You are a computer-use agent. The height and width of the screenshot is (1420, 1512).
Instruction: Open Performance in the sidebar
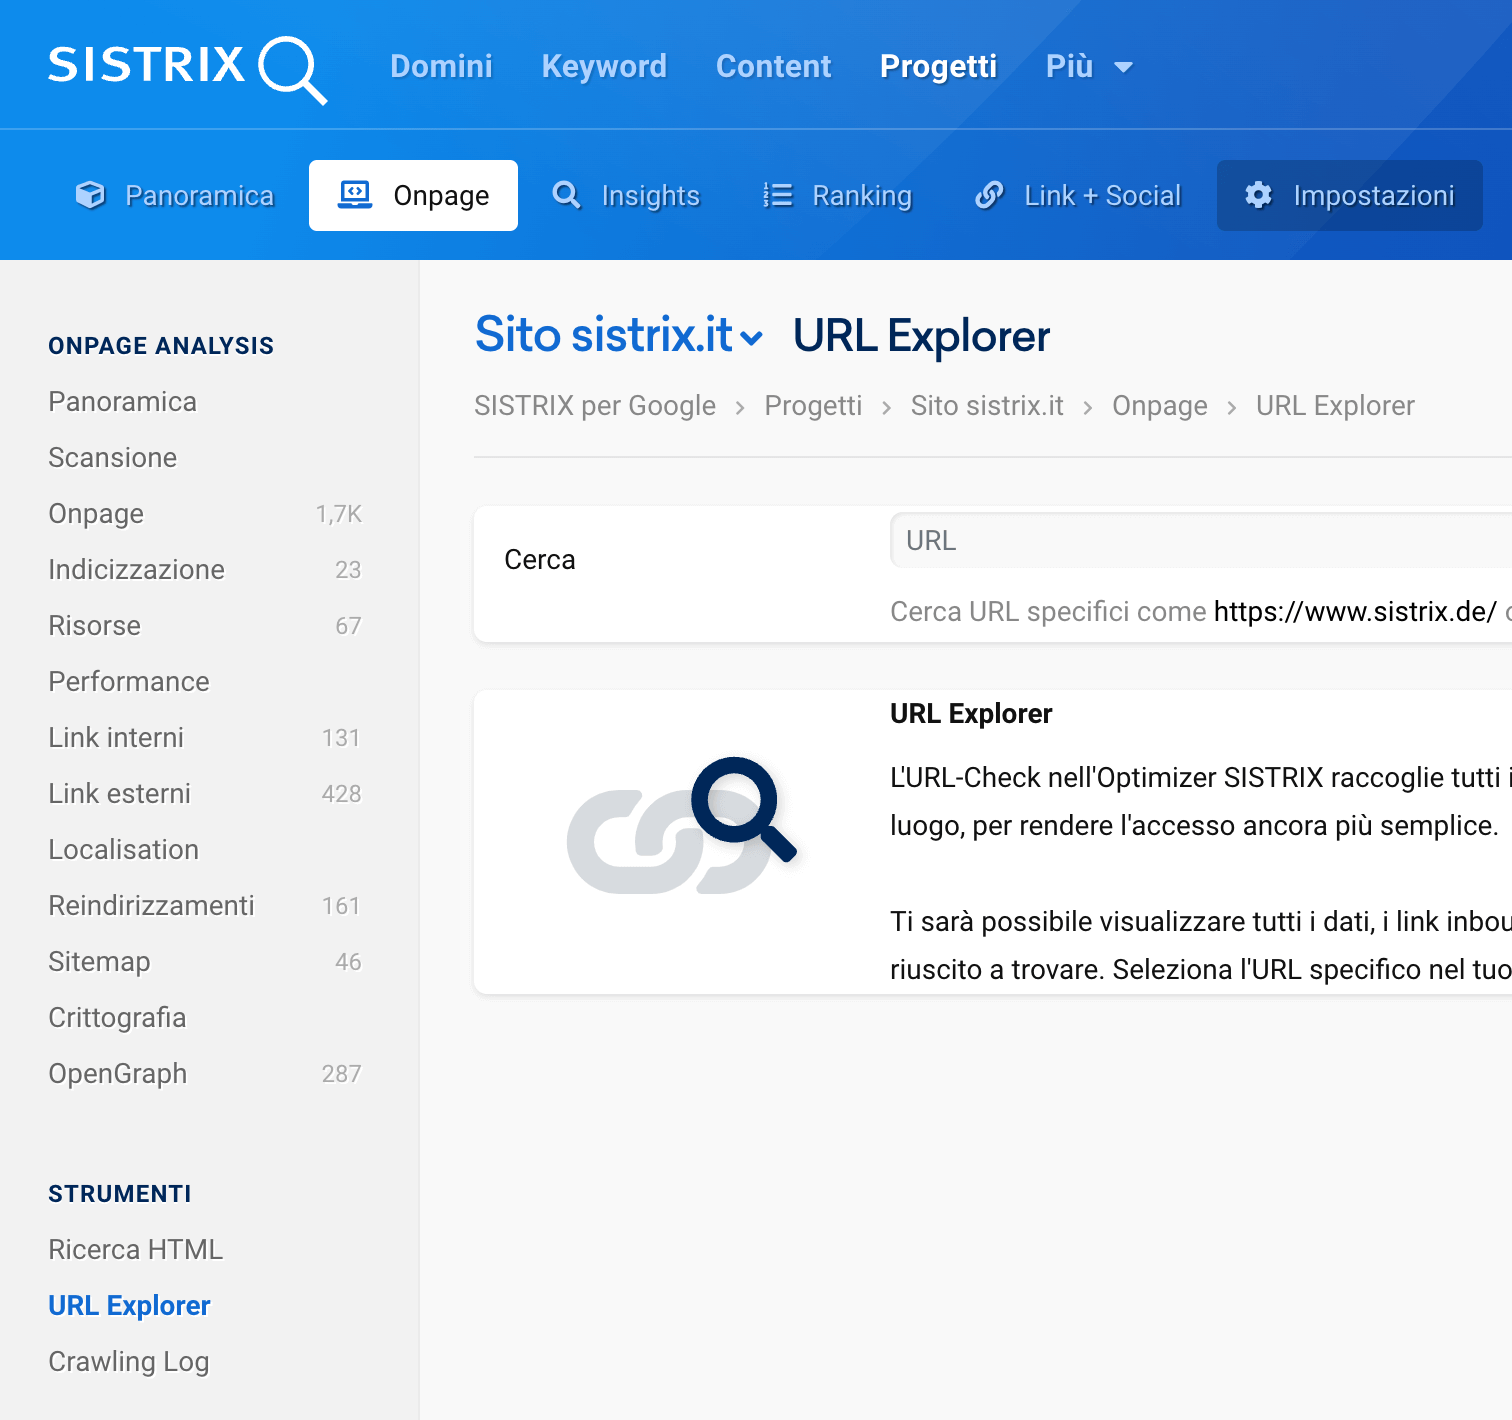click(129, 682)
